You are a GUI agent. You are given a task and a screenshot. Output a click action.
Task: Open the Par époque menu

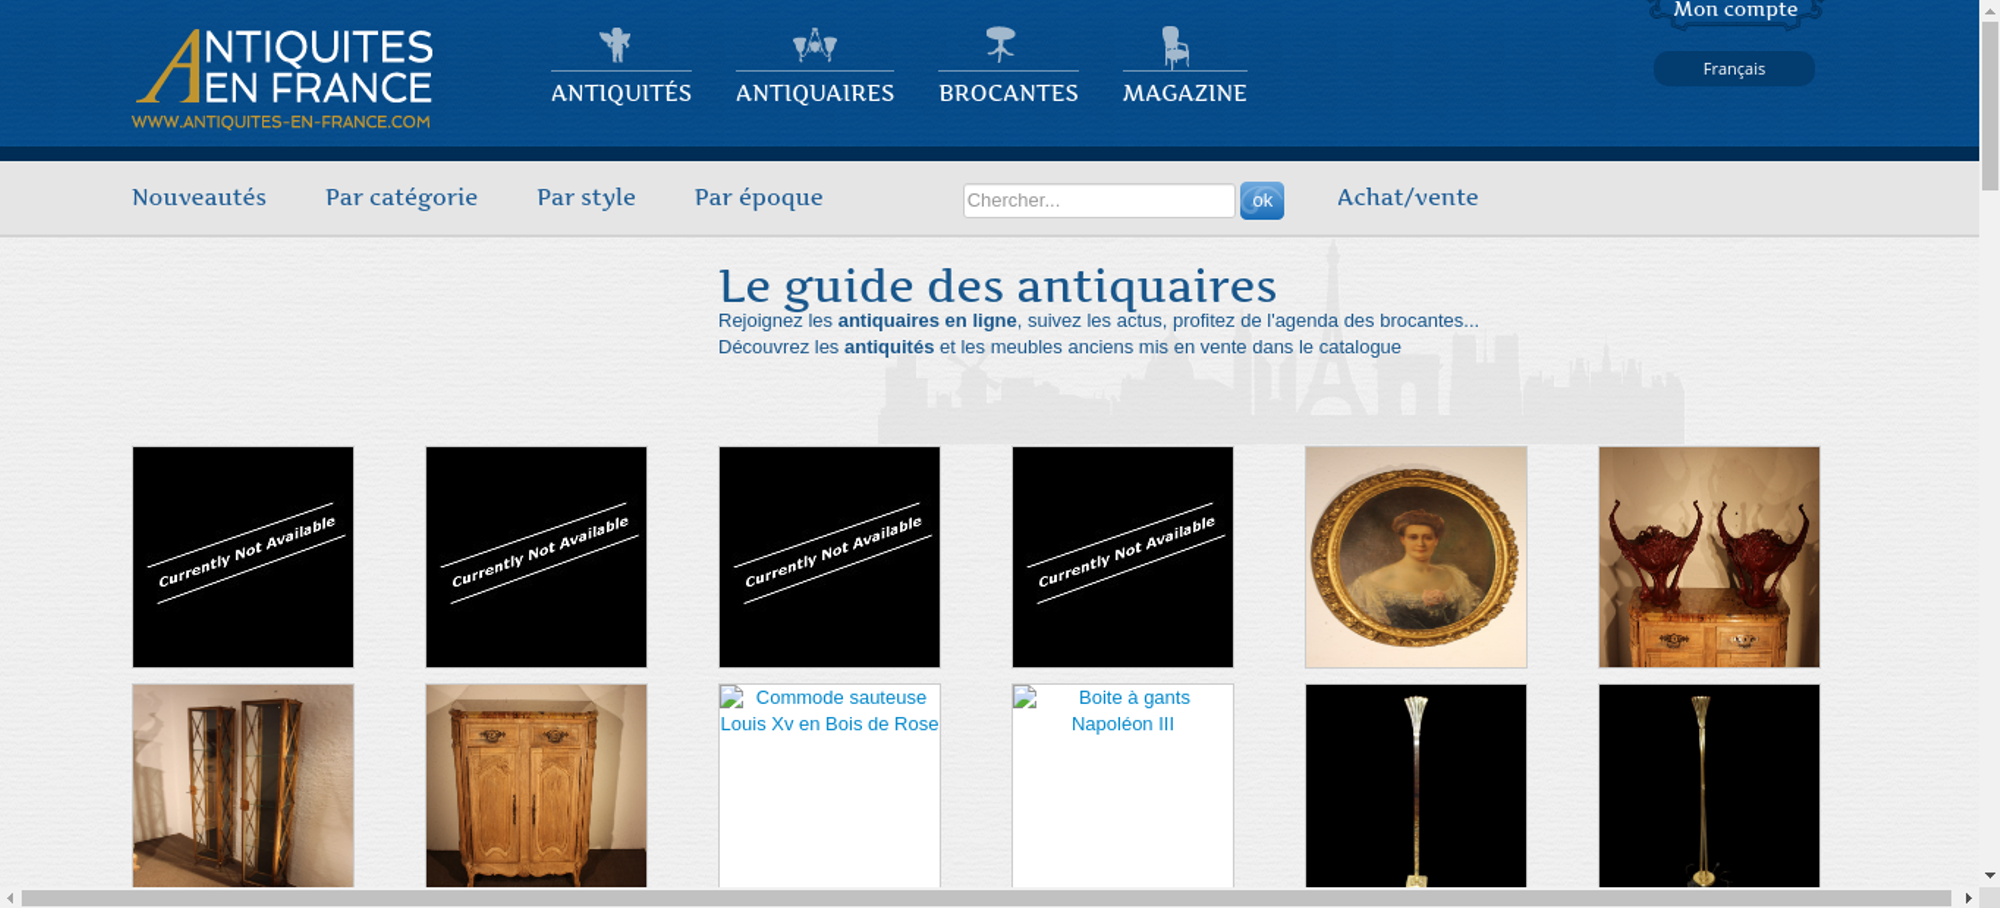[x=758, y=197]
